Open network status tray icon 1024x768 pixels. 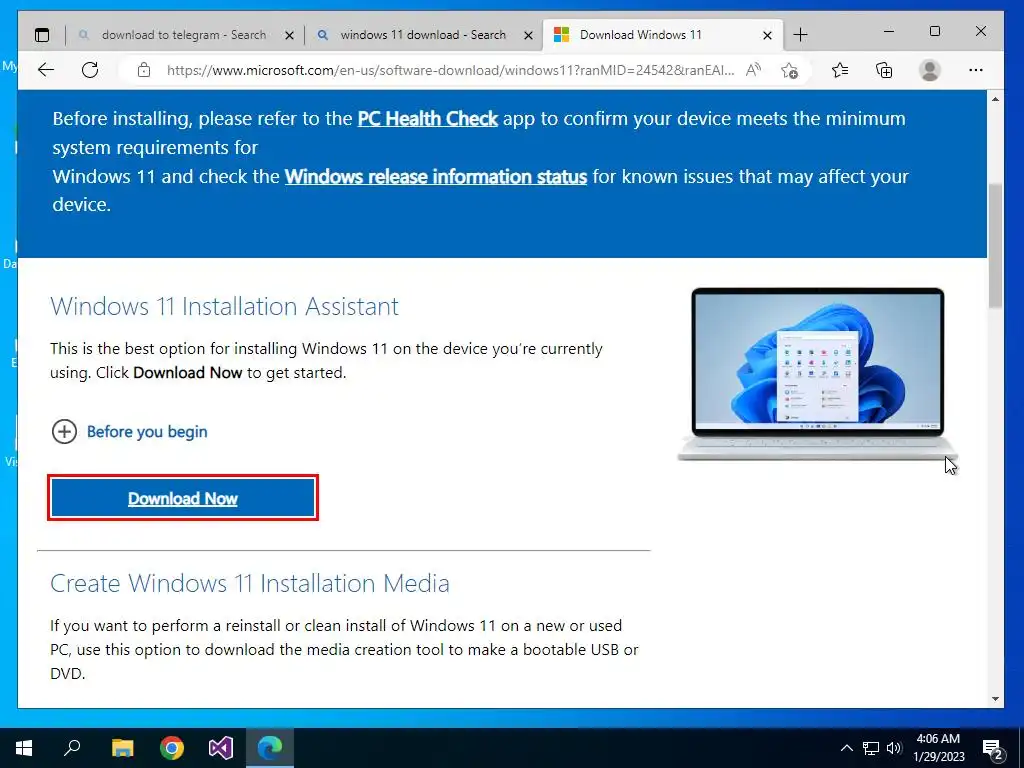(x=871, y=748)
